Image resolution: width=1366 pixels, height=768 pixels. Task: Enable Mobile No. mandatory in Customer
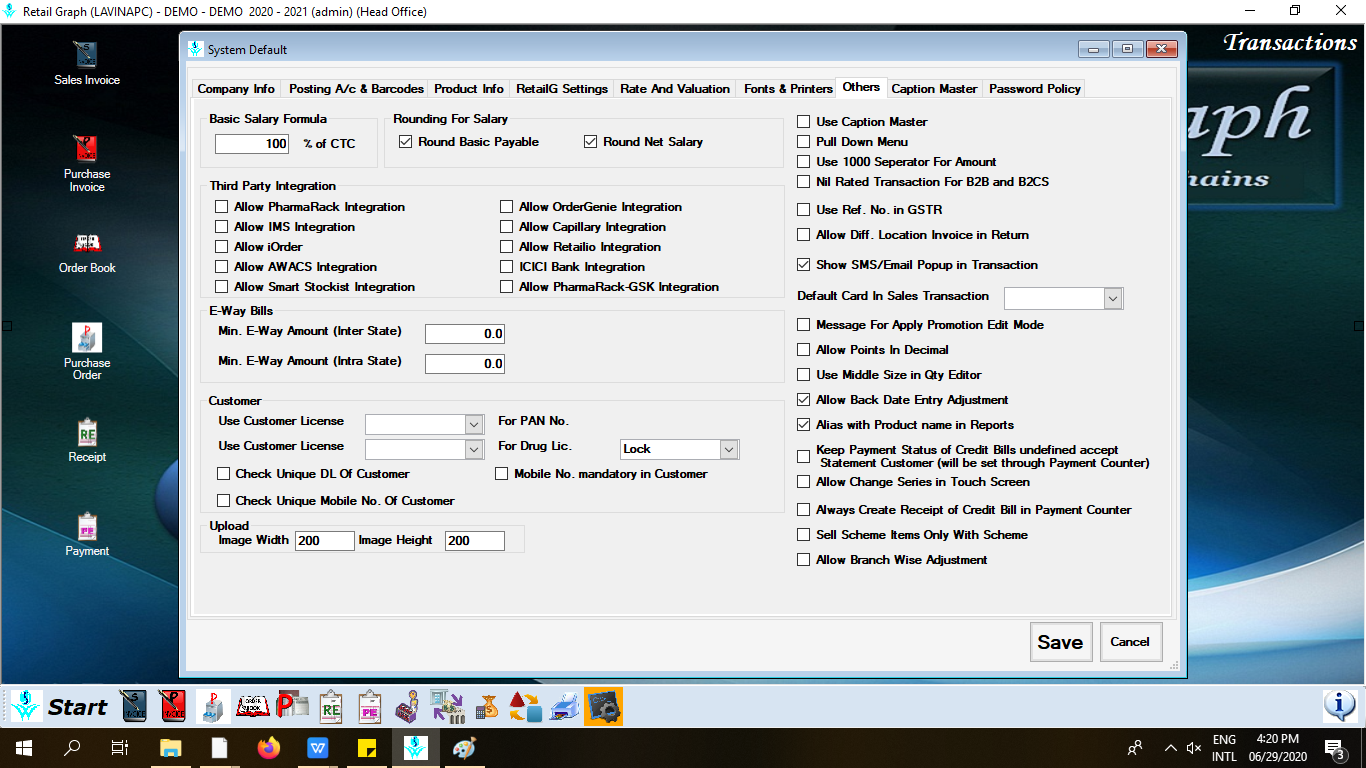tap(502, 474)
